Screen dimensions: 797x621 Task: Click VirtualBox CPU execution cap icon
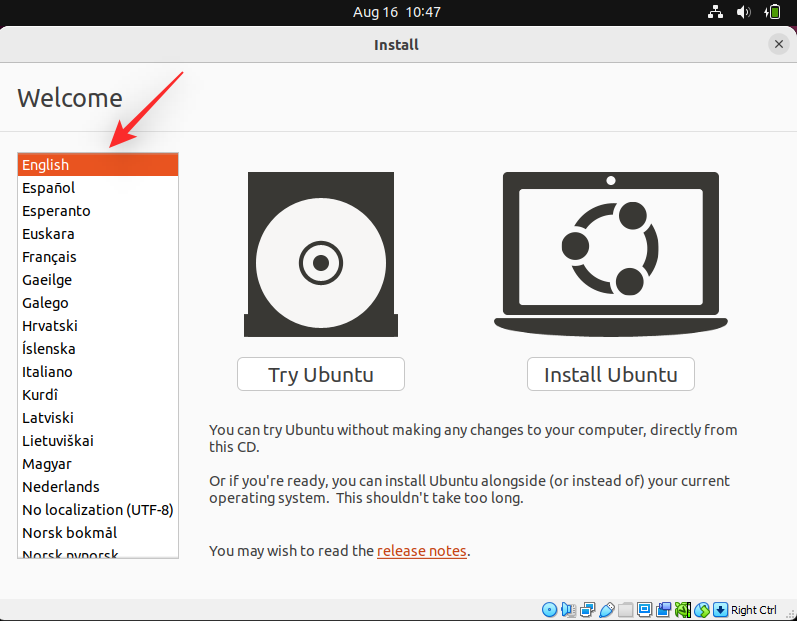(x=683, y=609)
